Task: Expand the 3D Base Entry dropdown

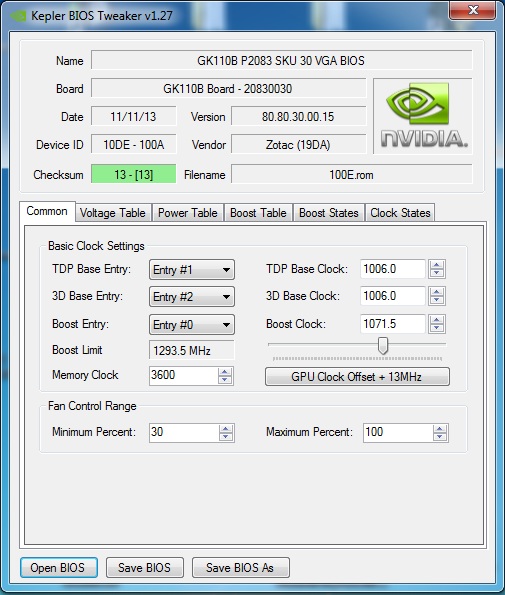Action: tap(192, 297)
